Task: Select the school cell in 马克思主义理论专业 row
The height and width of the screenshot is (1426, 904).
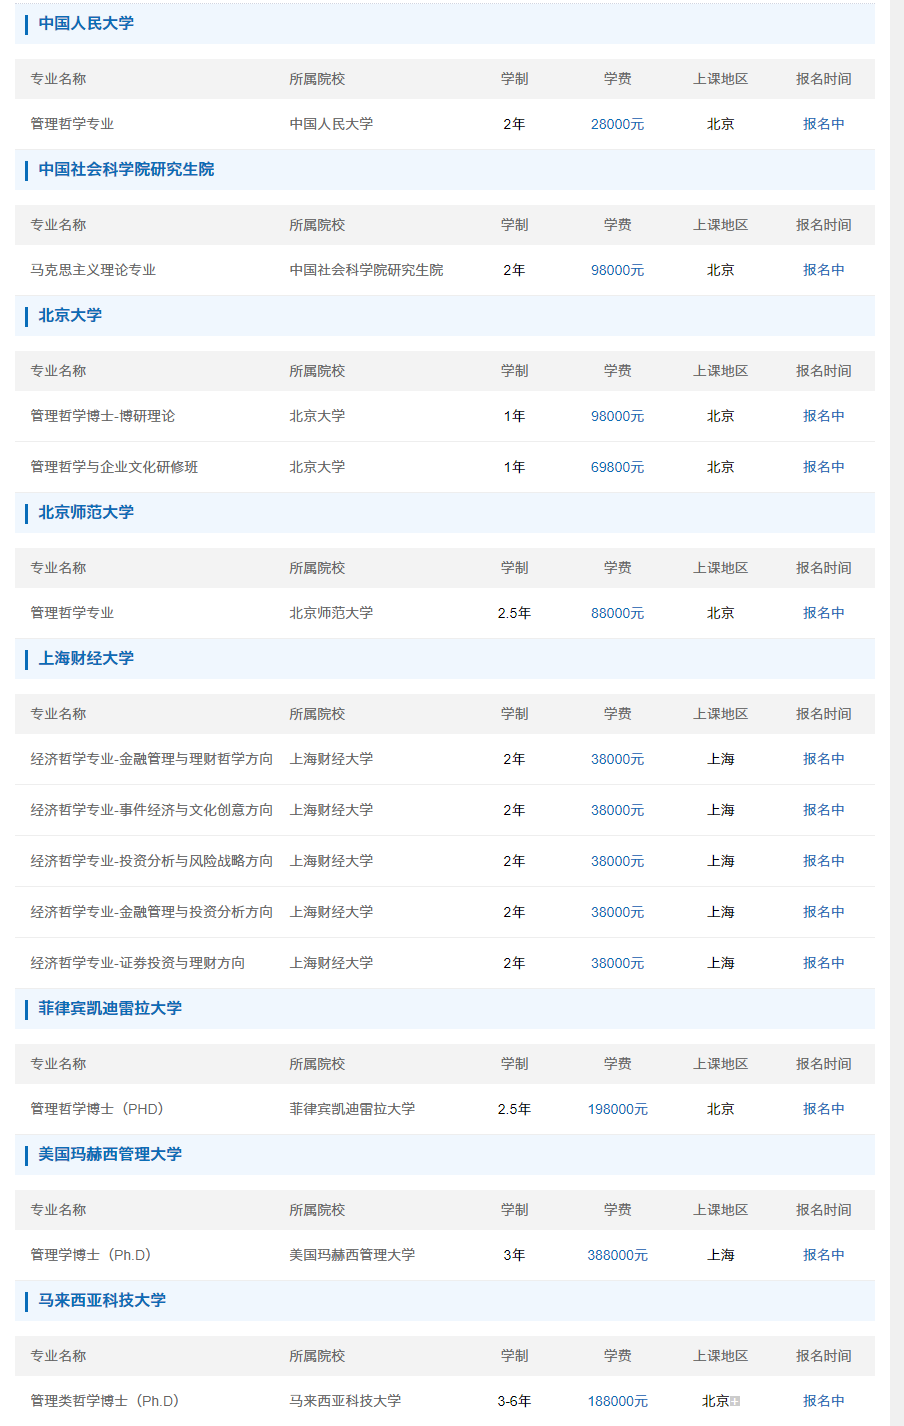Action: pyautogui.click(x=366, y=270)
